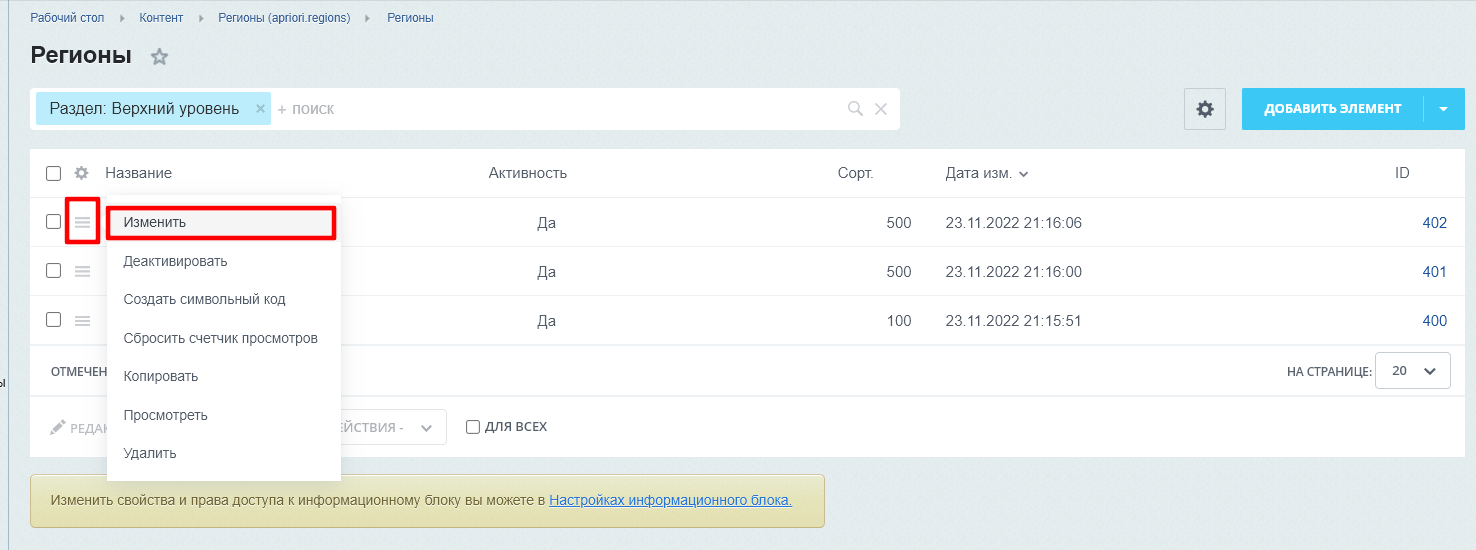Clear the search field with the X icon

(881, 109)
